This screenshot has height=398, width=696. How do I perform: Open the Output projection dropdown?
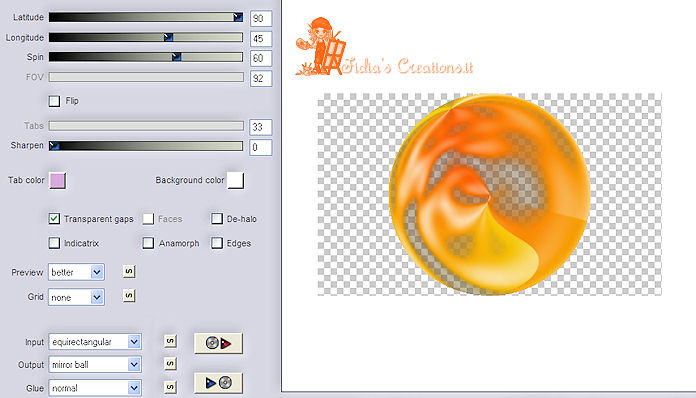[x=95, y=365]
